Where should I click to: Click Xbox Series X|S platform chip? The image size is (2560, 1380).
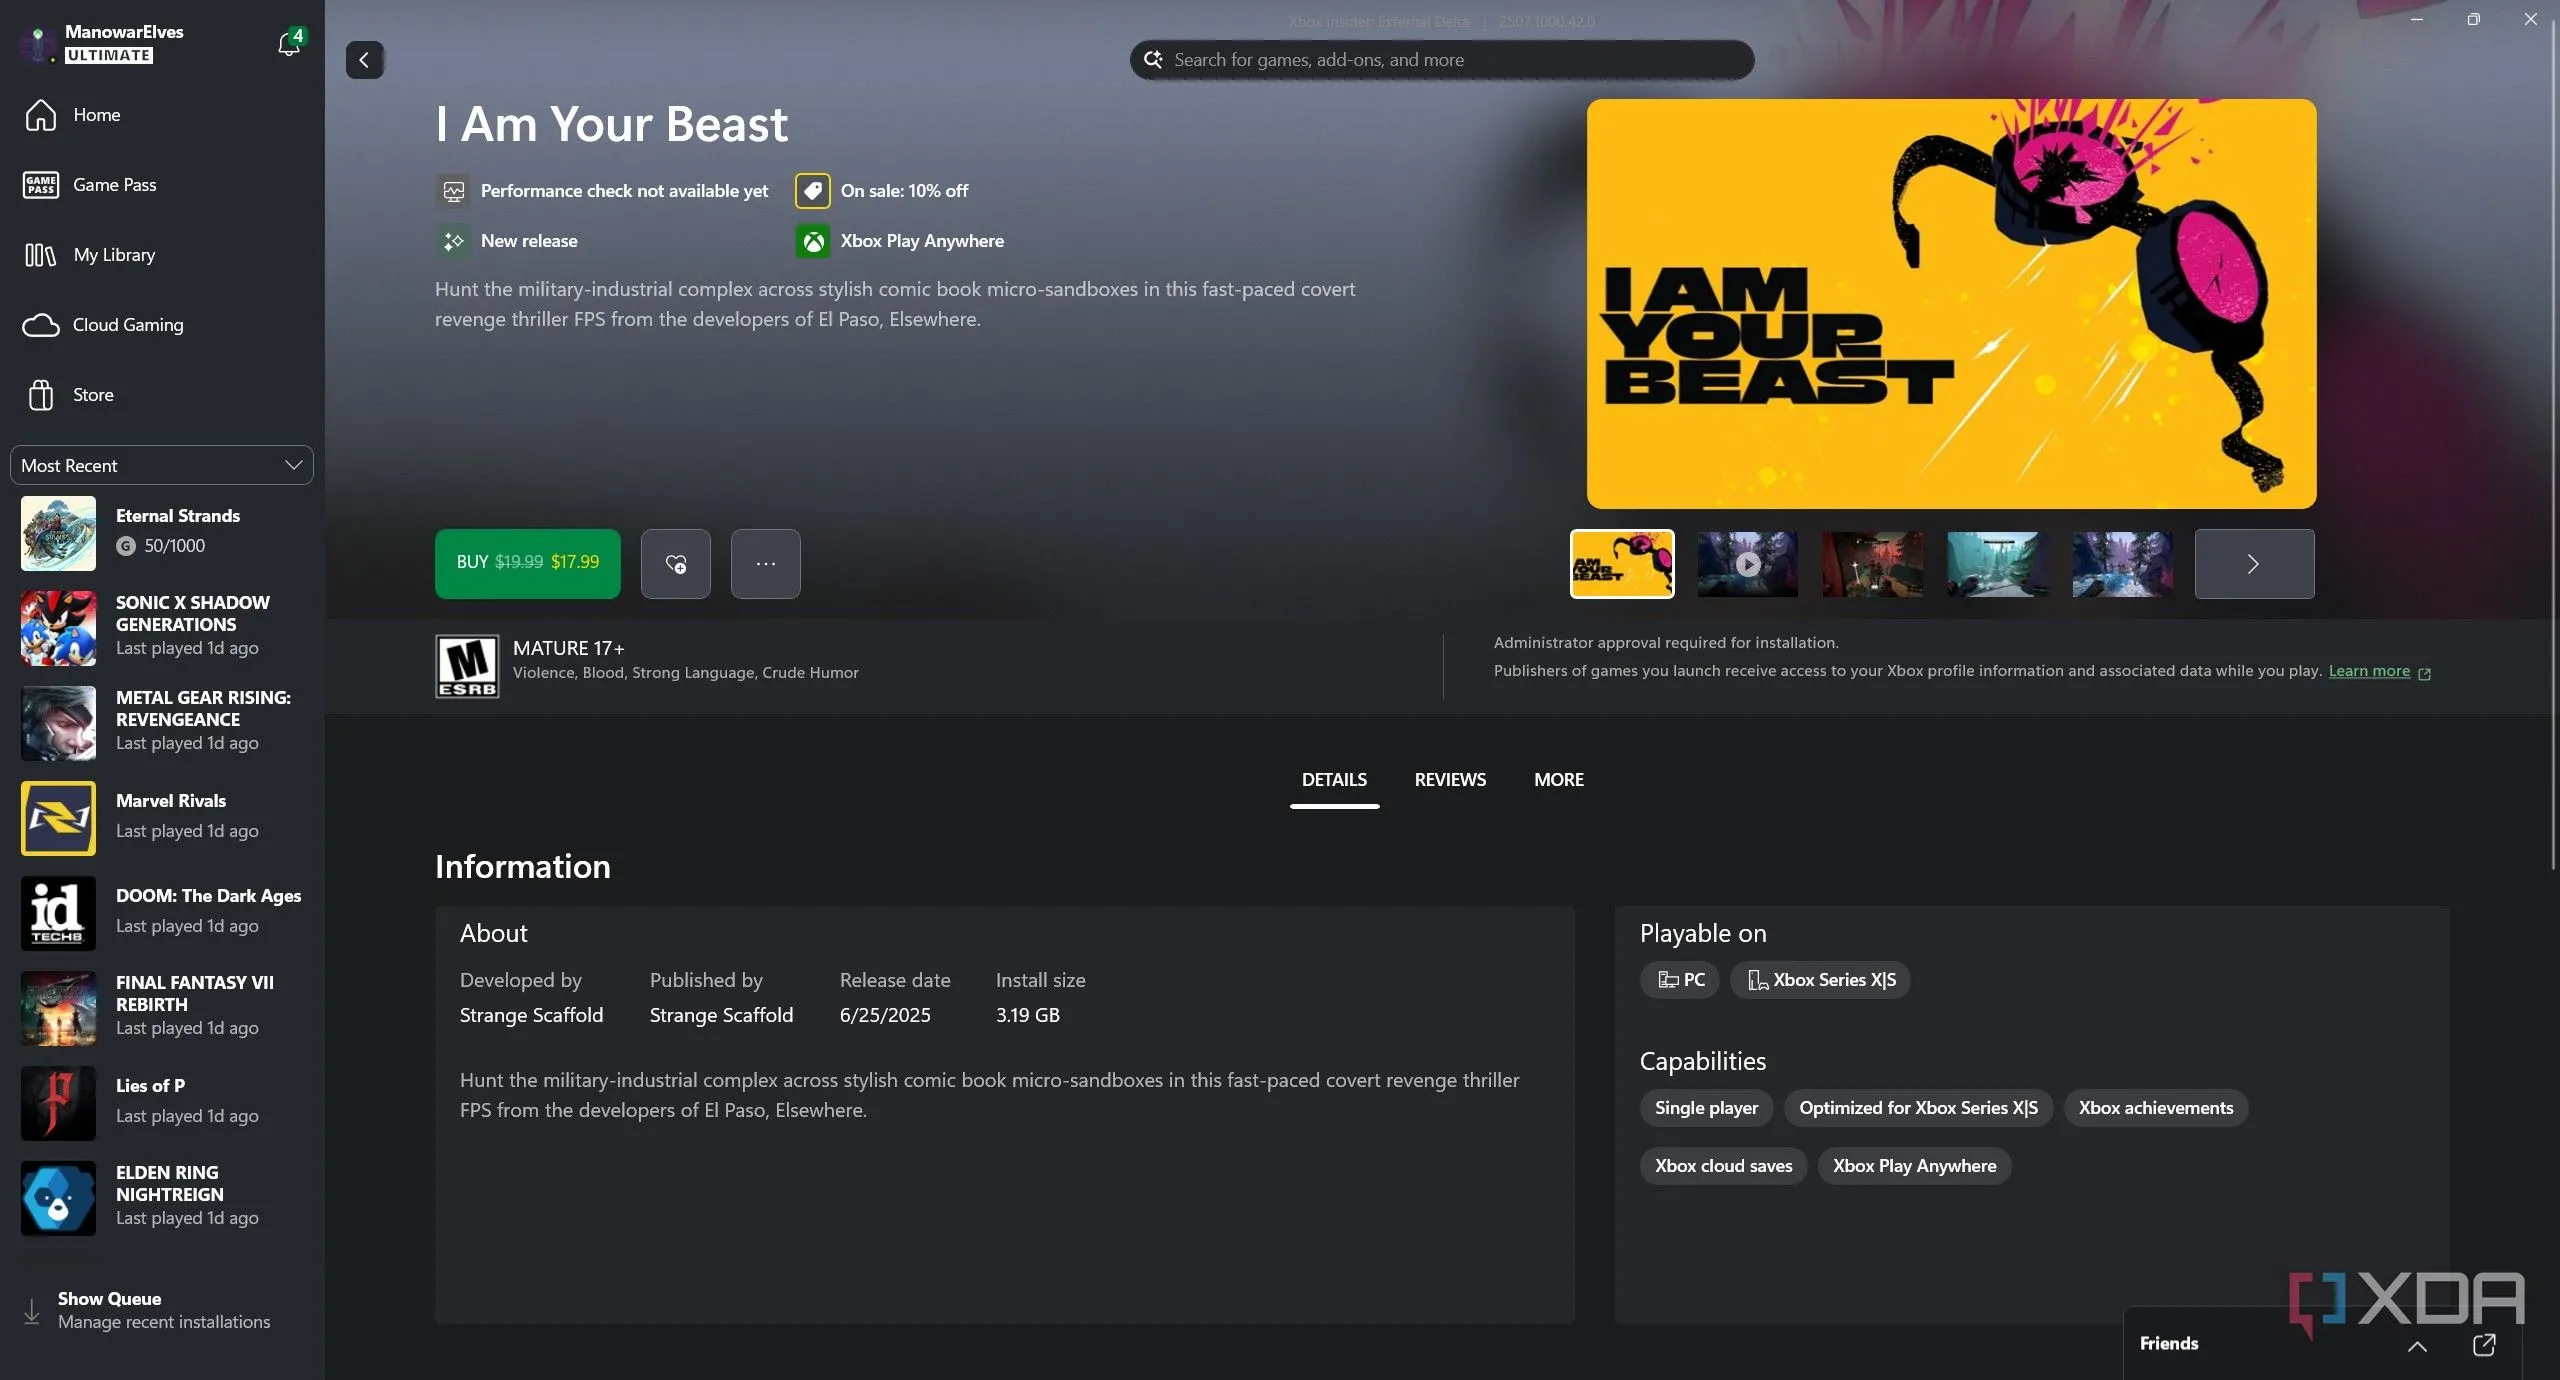pos(1821,980)
